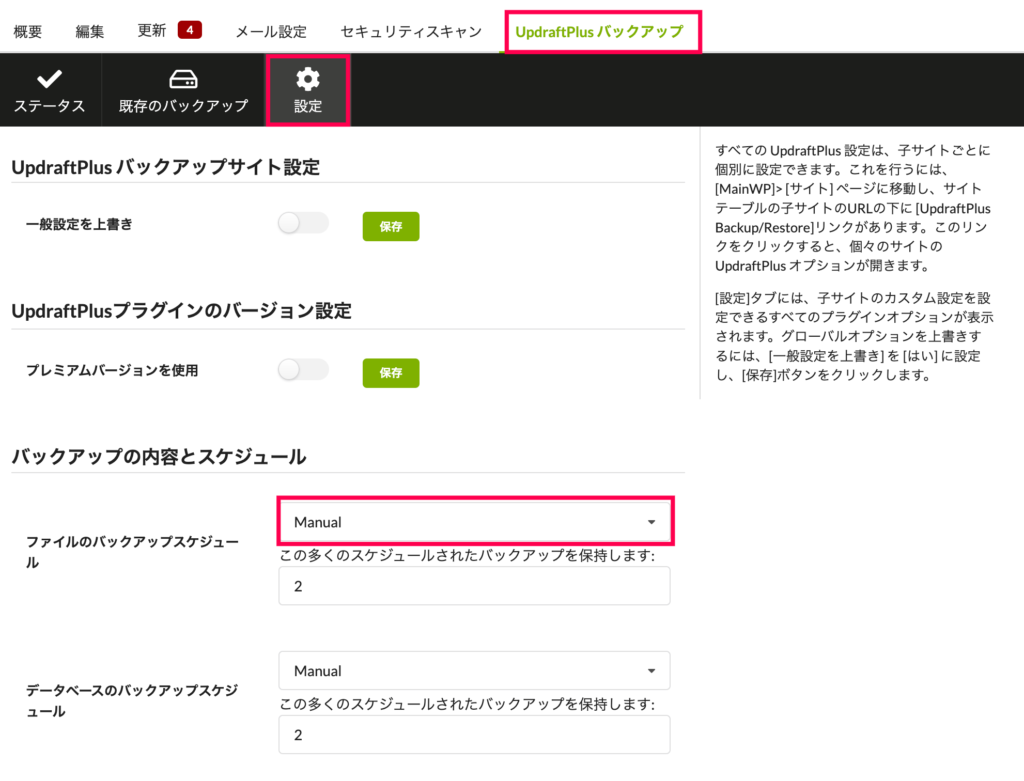Click the ファイルのバックアップスケジュール label

132,552
